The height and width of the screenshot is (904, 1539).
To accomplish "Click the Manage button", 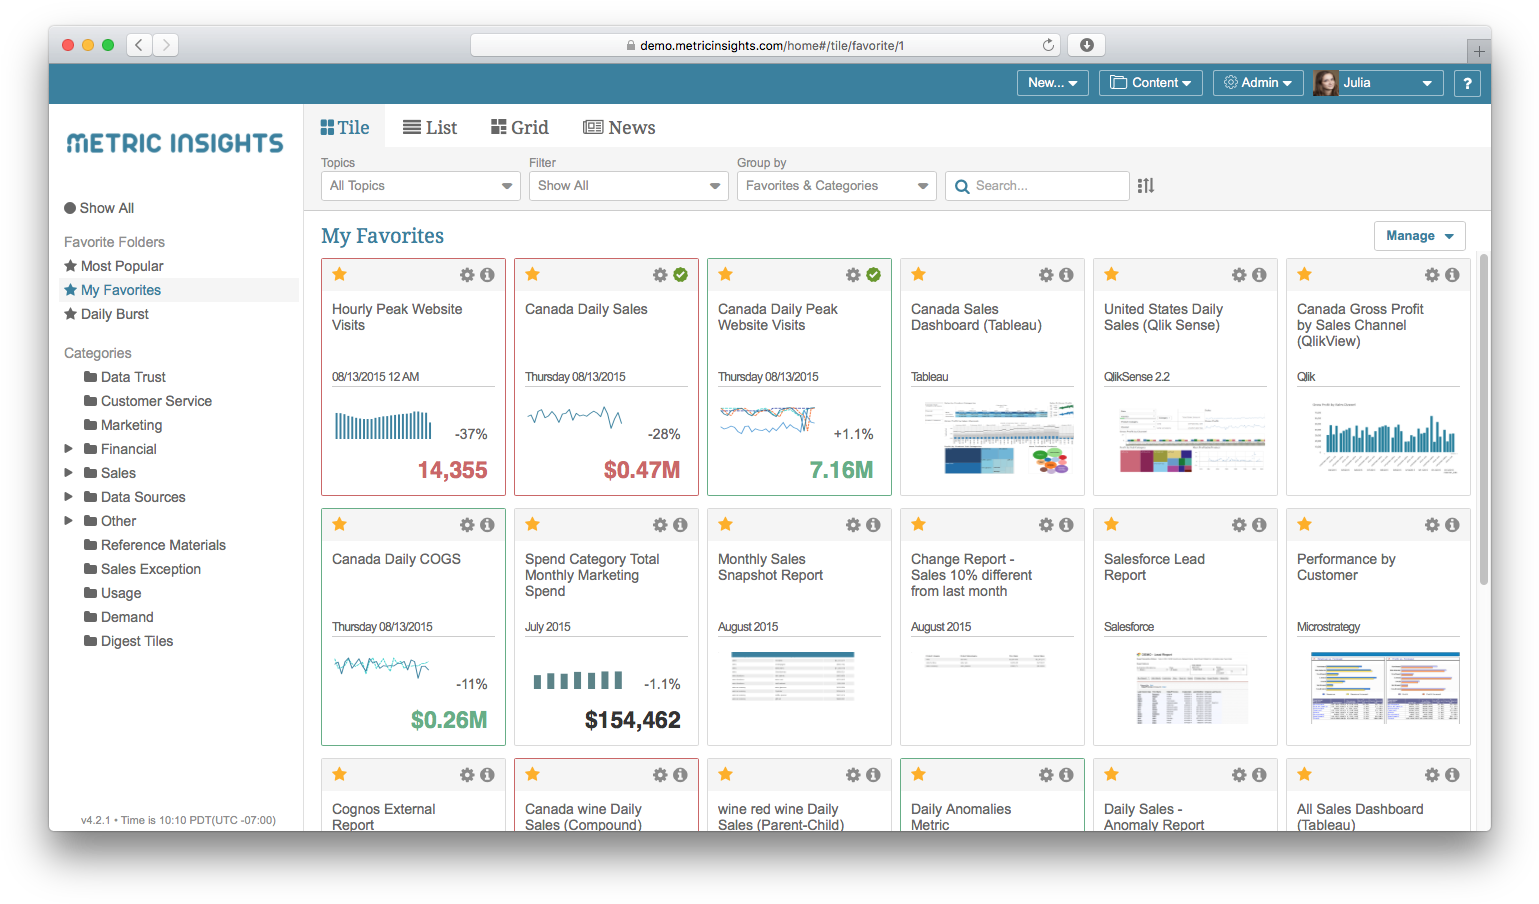I will [x=1419, y=236].
